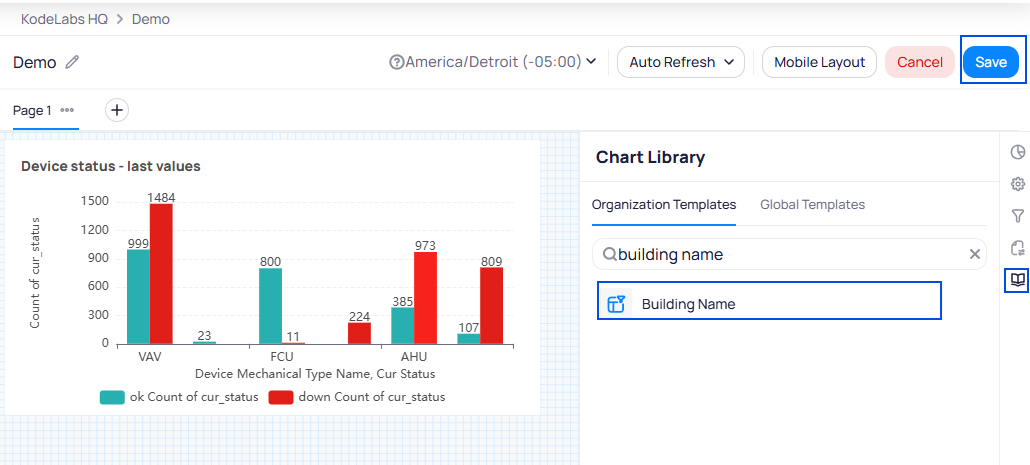1030x465 pixels.
Task: Click the Save button
Action: pyautogui.click(x=991, y=62)
